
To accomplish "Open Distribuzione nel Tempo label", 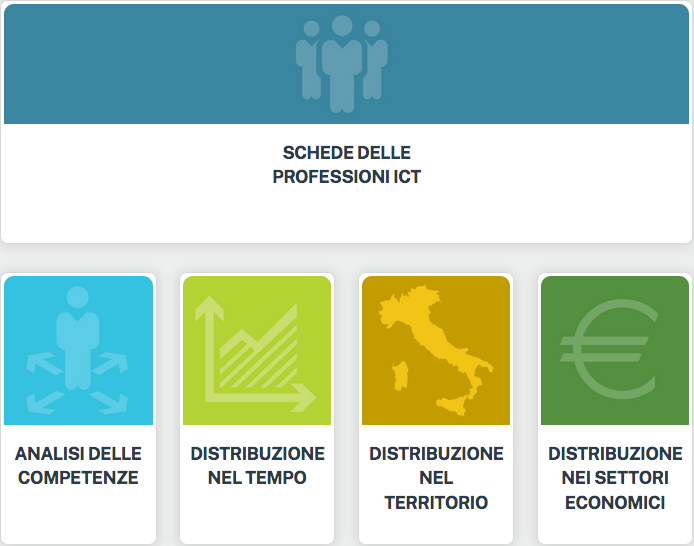I will [257, 465].
